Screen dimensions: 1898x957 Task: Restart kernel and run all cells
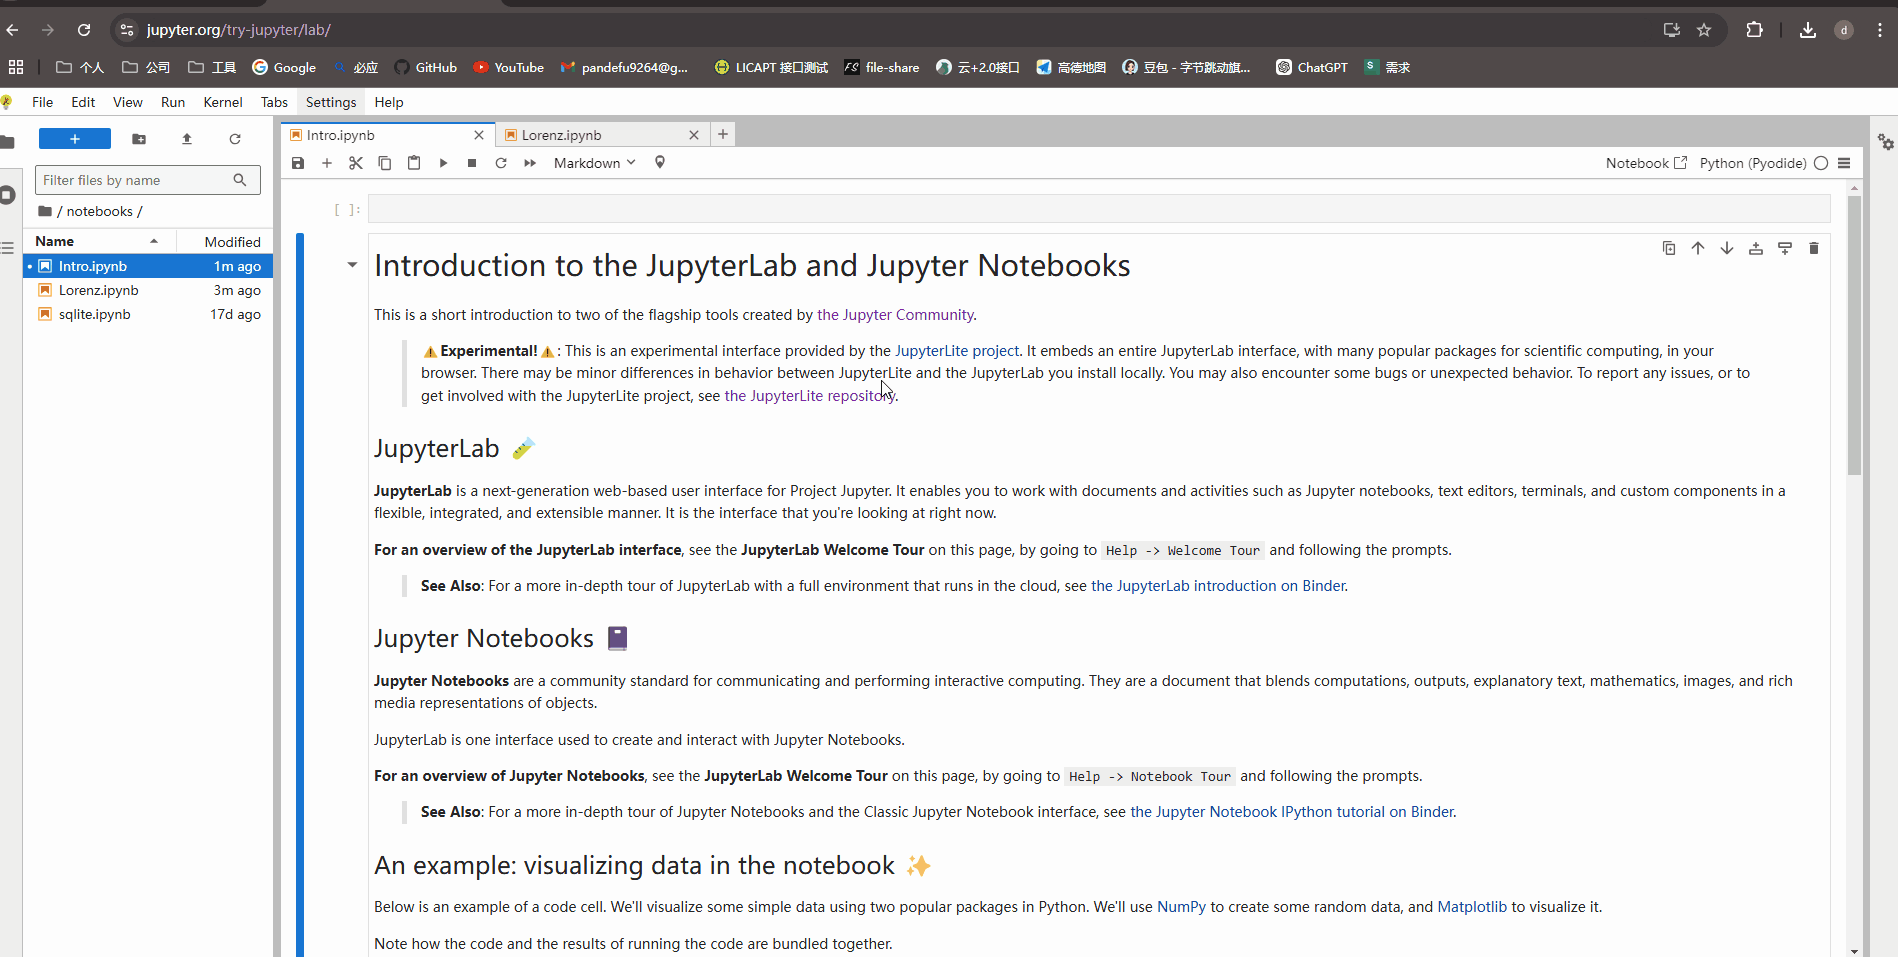coord(530,163)
